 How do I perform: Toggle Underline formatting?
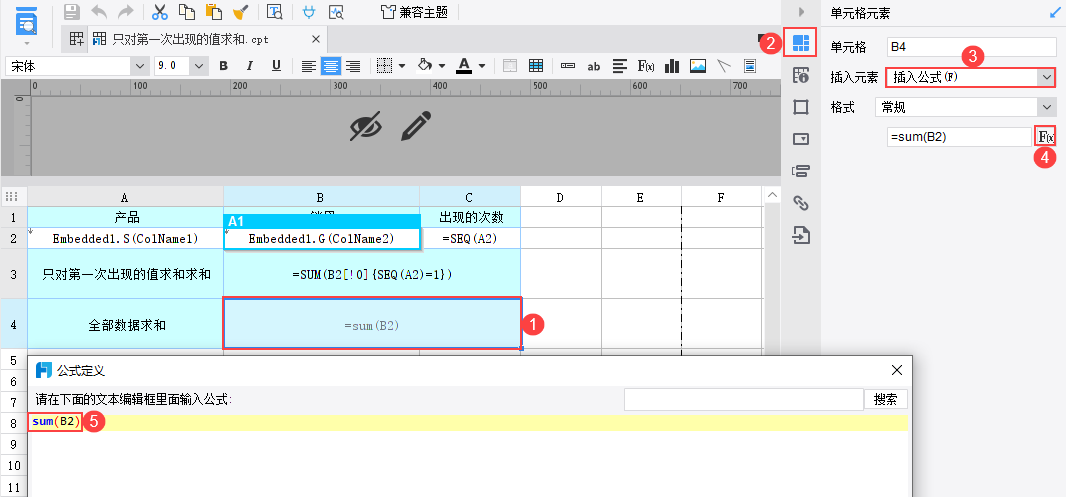click(x=276, y=65)
